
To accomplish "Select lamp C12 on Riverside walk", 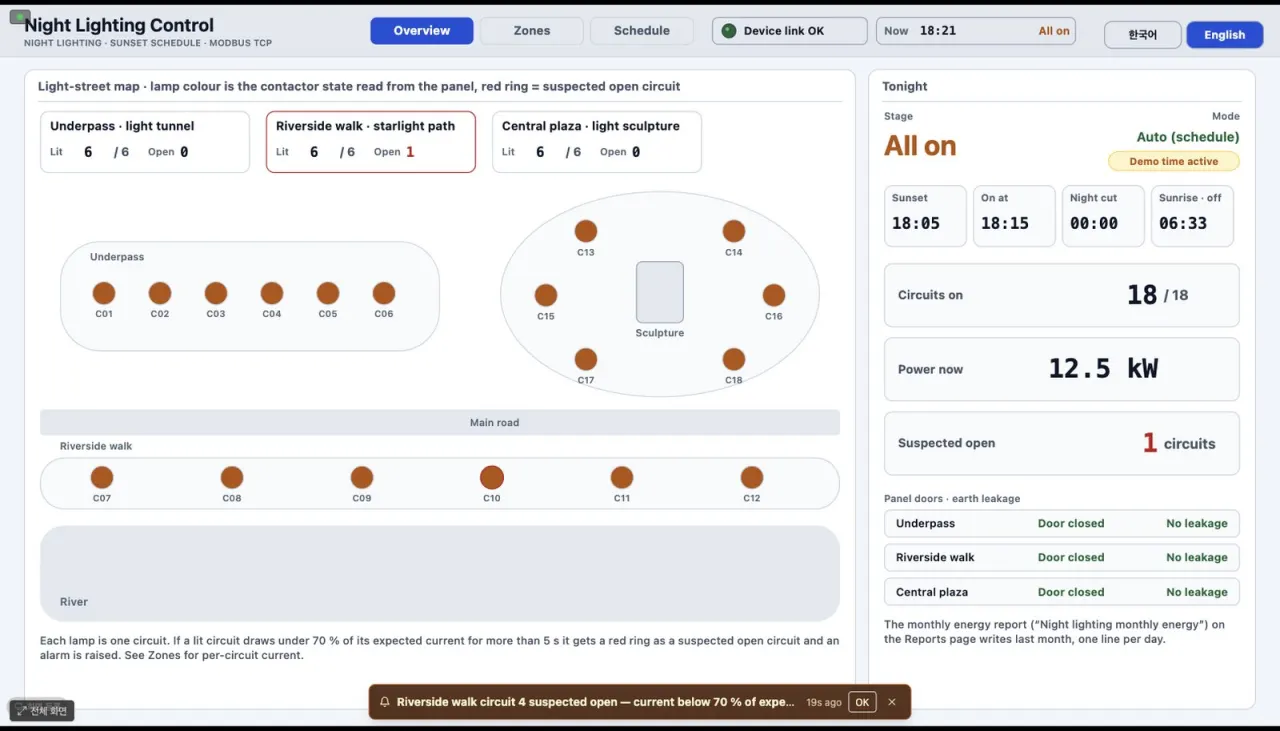I will coord(752,477).
